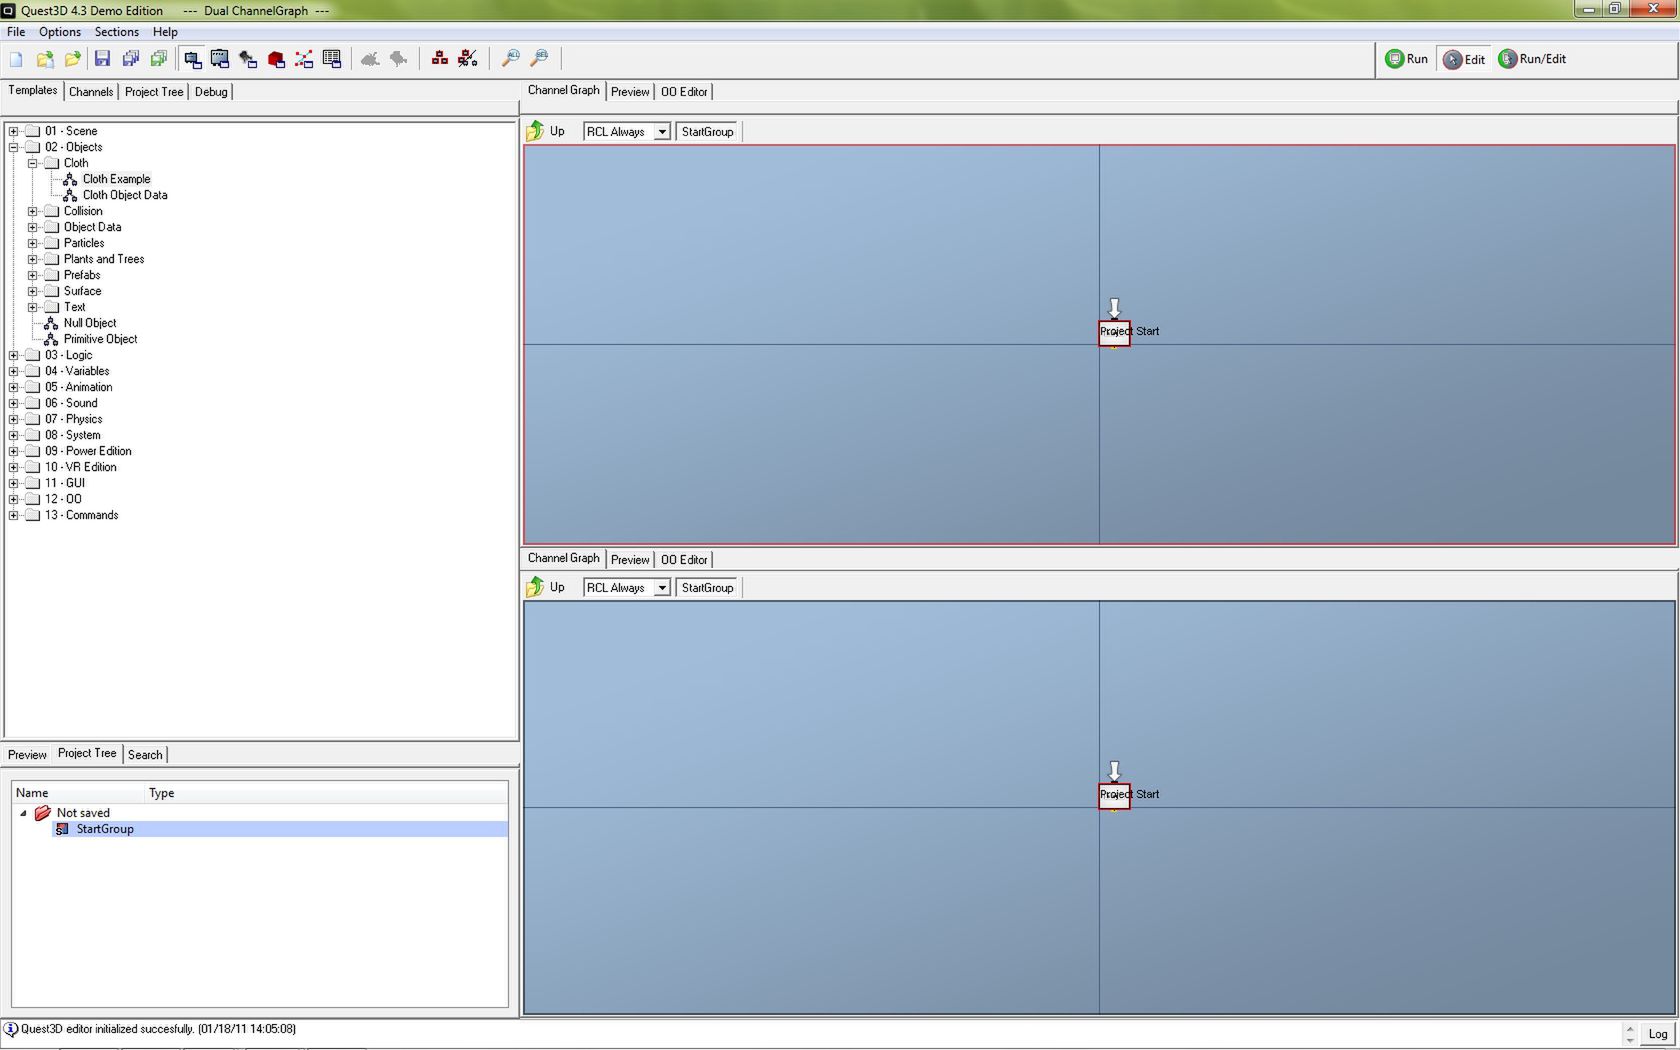This screenshot has height=1050, width=1680.
Task: Create a new project with the New icon
Action: coord(16,59)
